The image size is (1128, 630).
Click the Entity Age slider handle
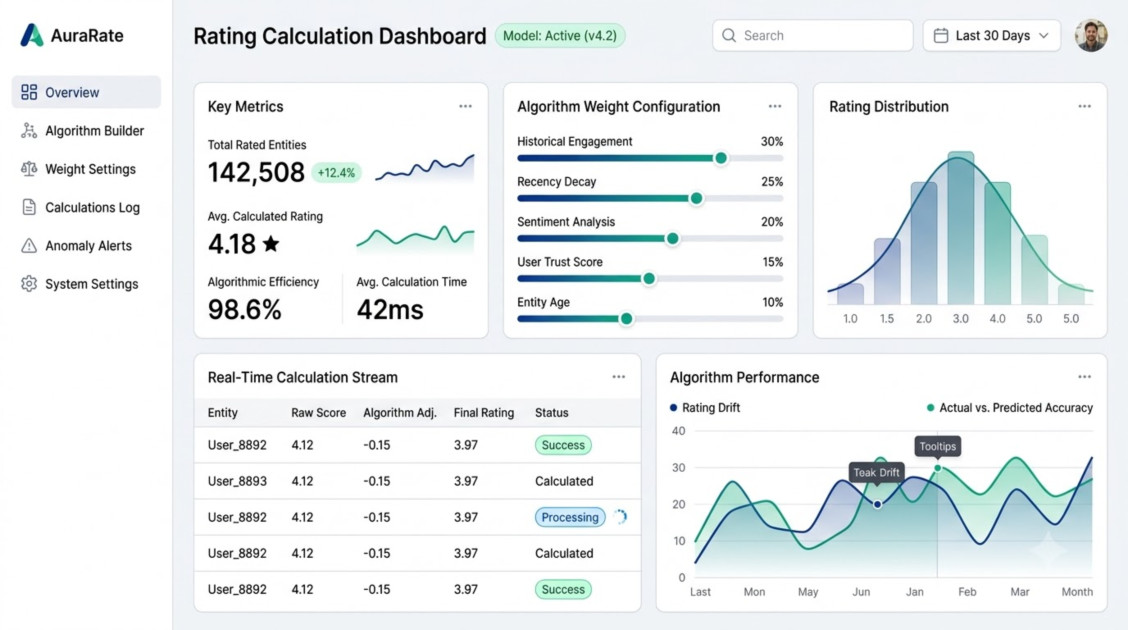pyautogui.click(x=626, y=319)
